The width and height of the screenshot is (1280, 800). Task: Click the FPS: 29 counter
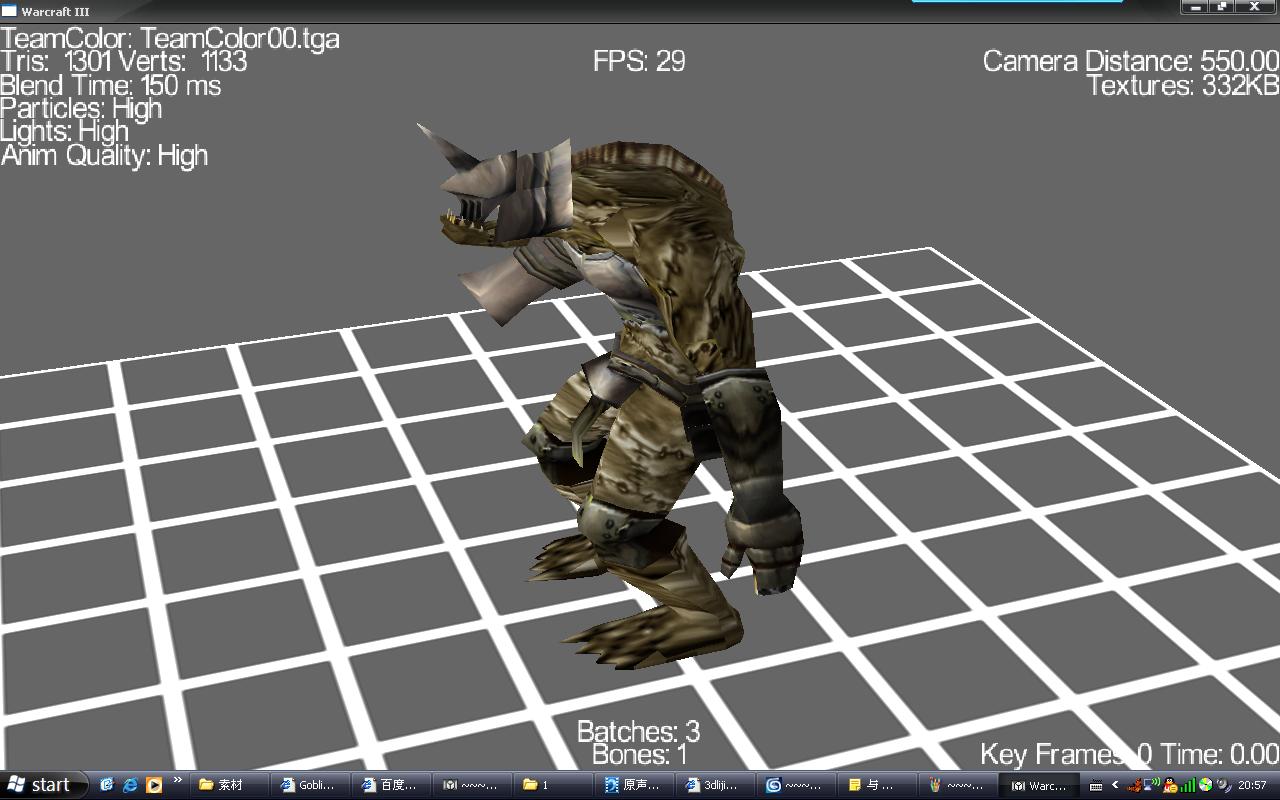(639, 61)
